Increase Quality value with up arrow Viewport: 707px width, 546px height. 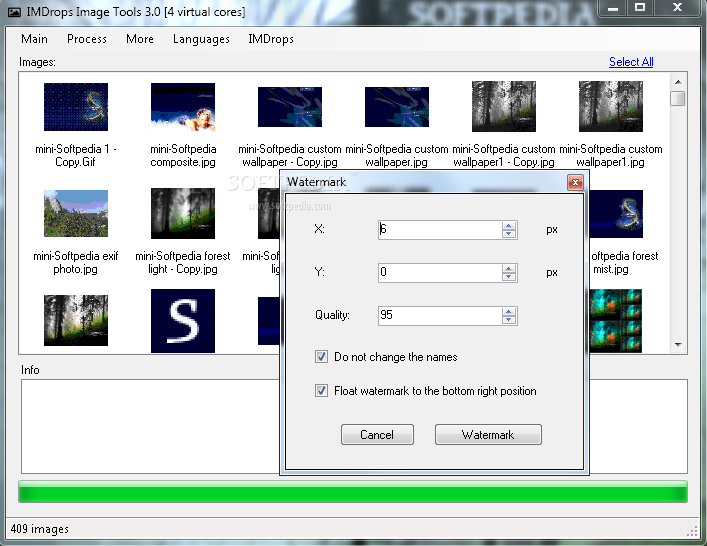coord(509,311)
